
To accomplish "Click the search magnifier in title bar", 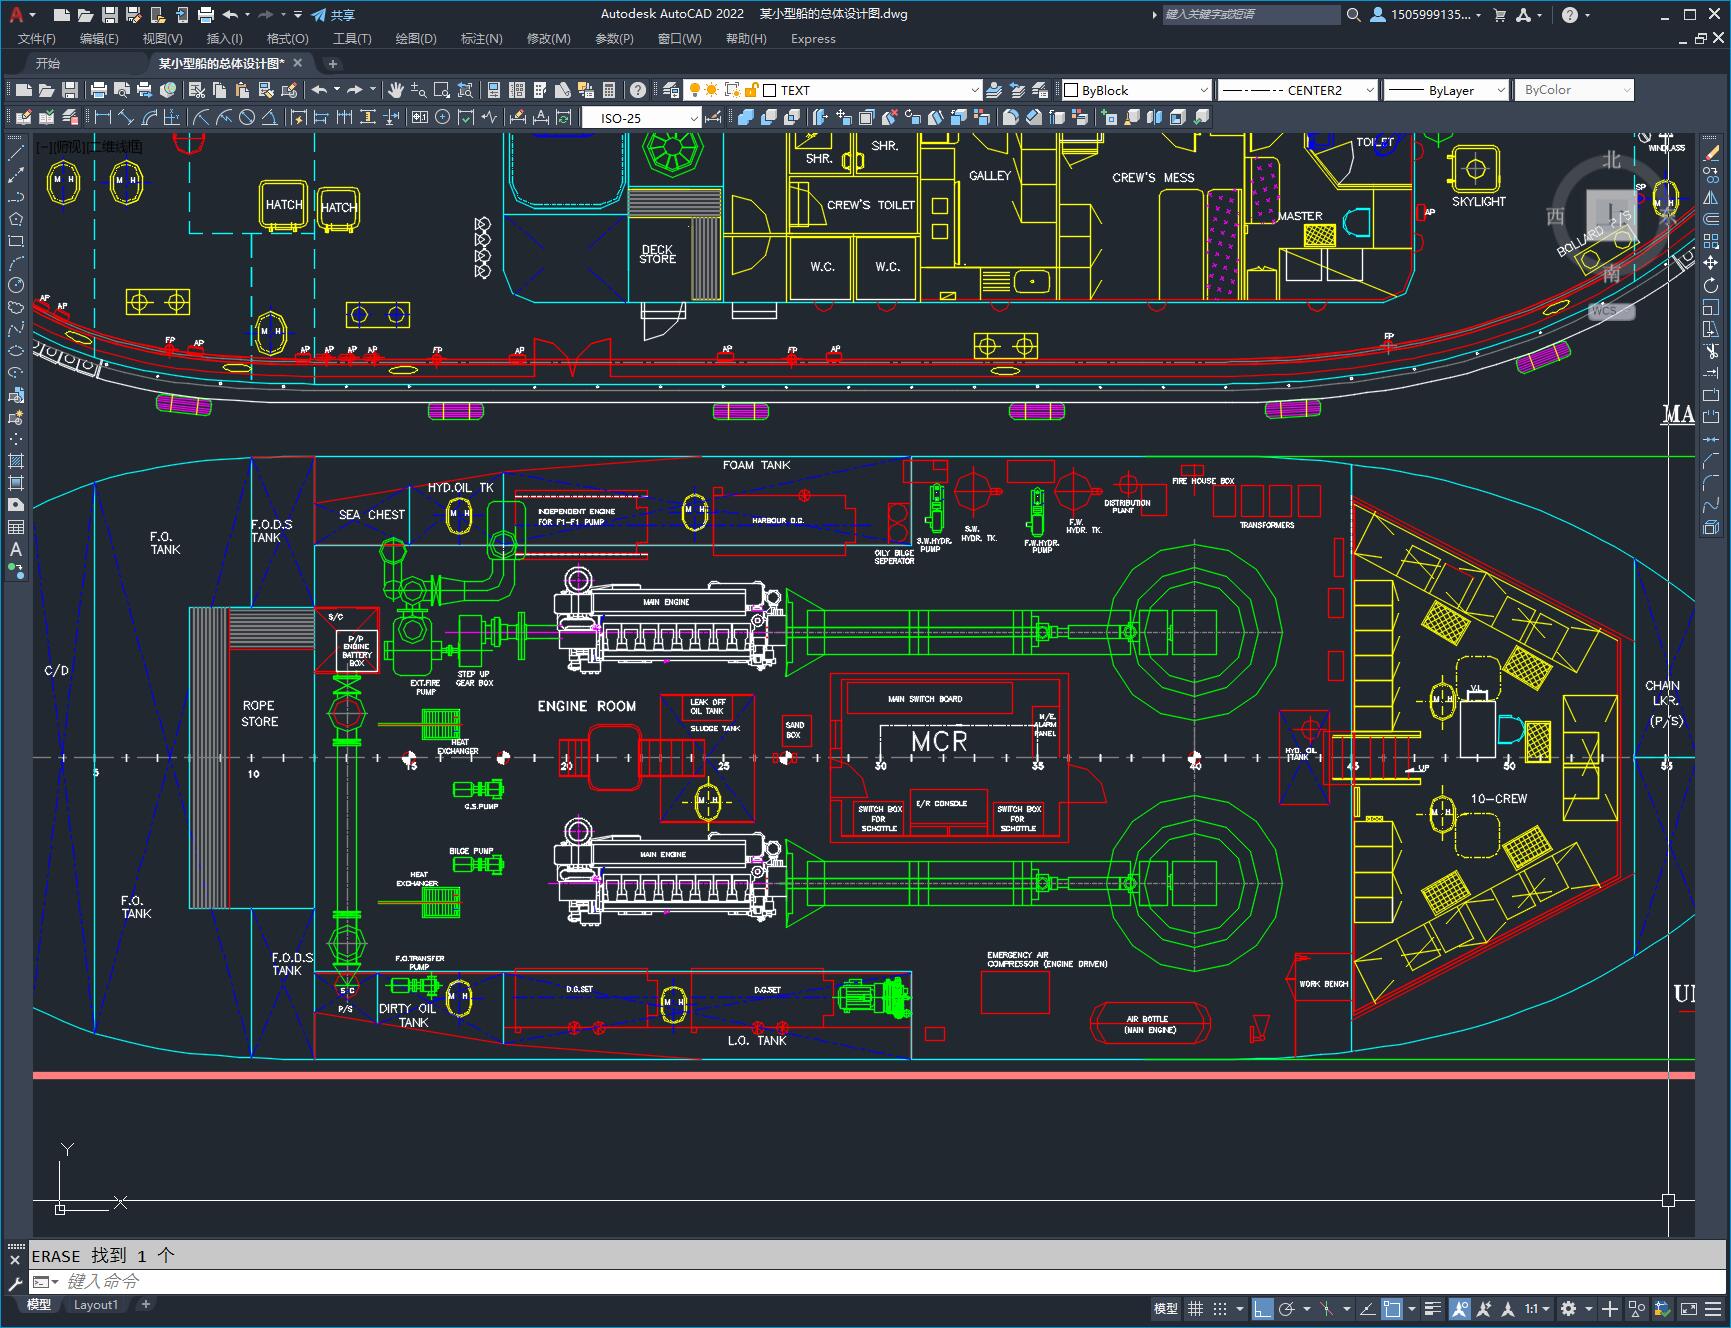I will point(1353,14).
